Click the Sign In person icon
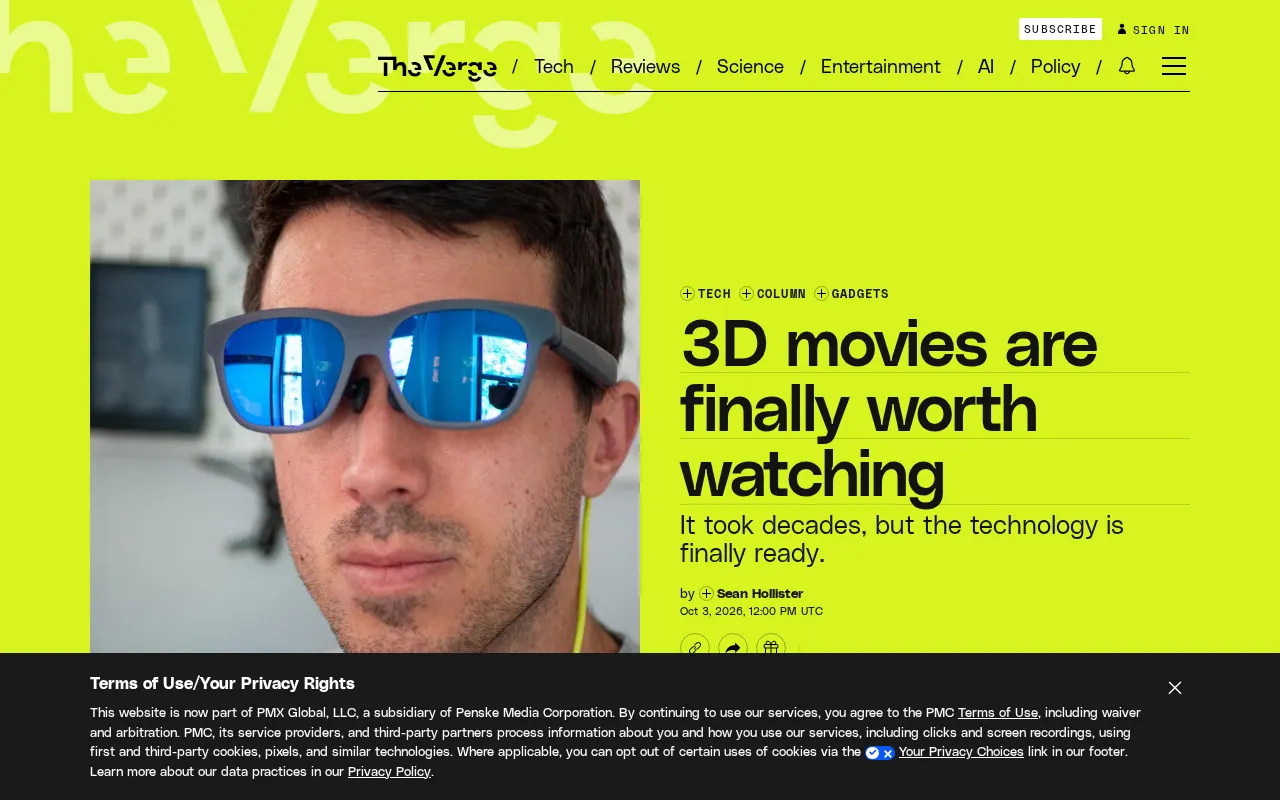Screen dimensions: 1280x800 tap(1122, 29)
